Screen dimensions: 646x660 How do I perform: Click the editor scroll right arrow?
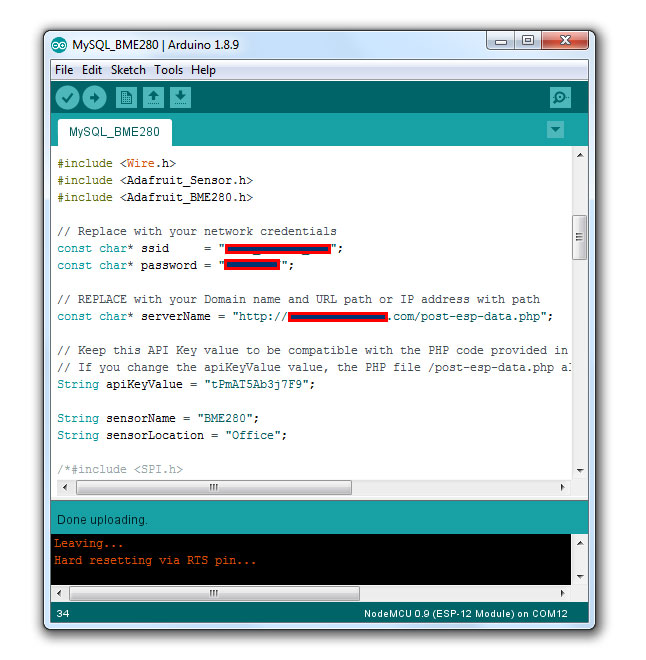click(563, 487)
